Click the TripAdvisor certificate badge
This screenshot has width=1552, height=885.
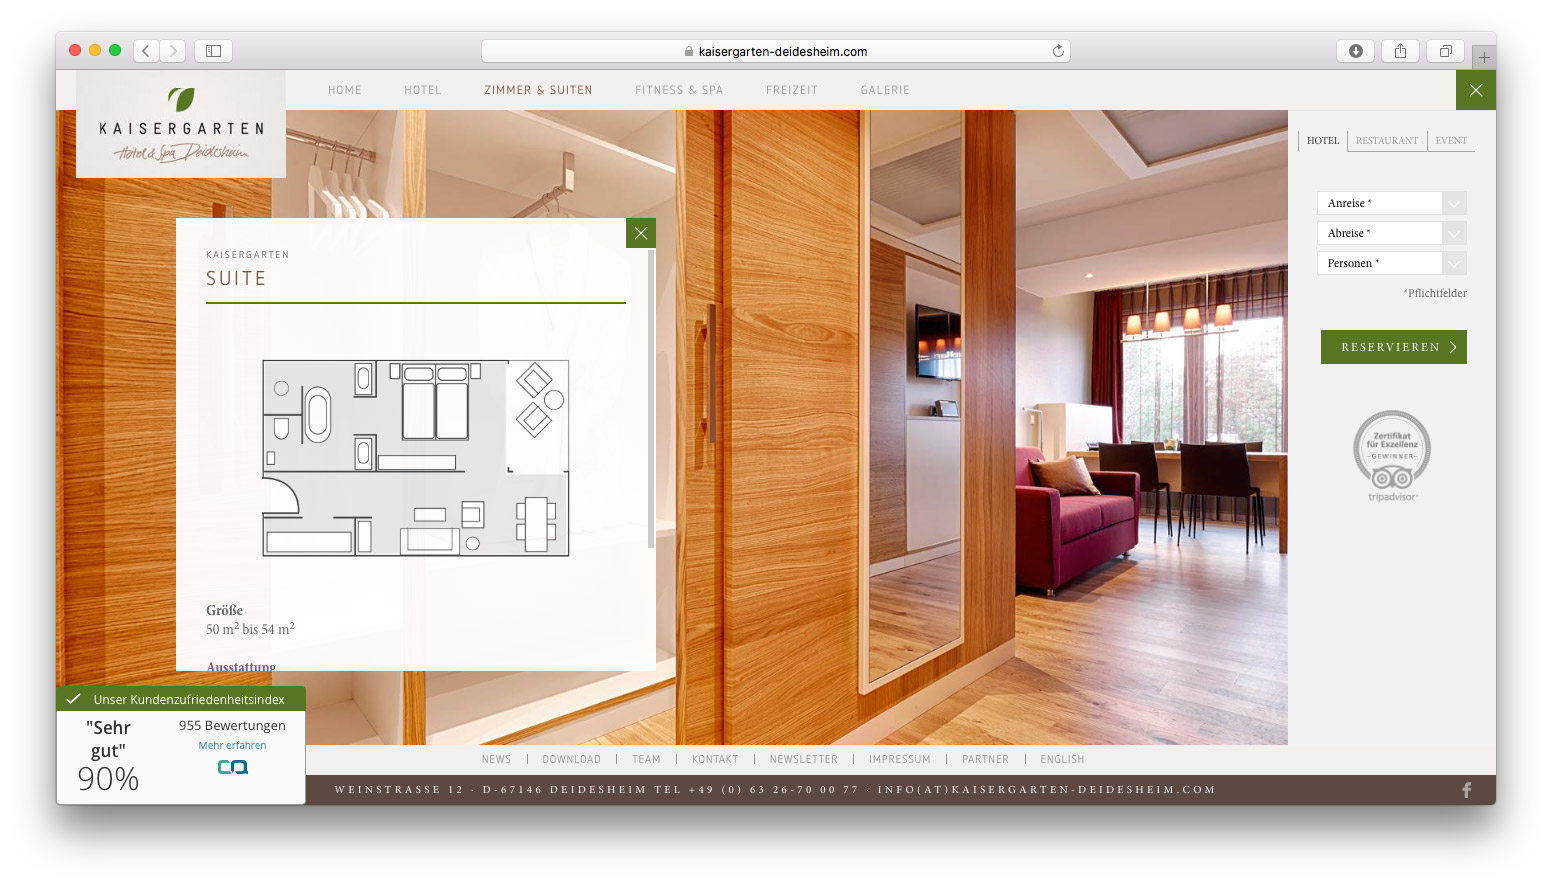point(1392,455)
